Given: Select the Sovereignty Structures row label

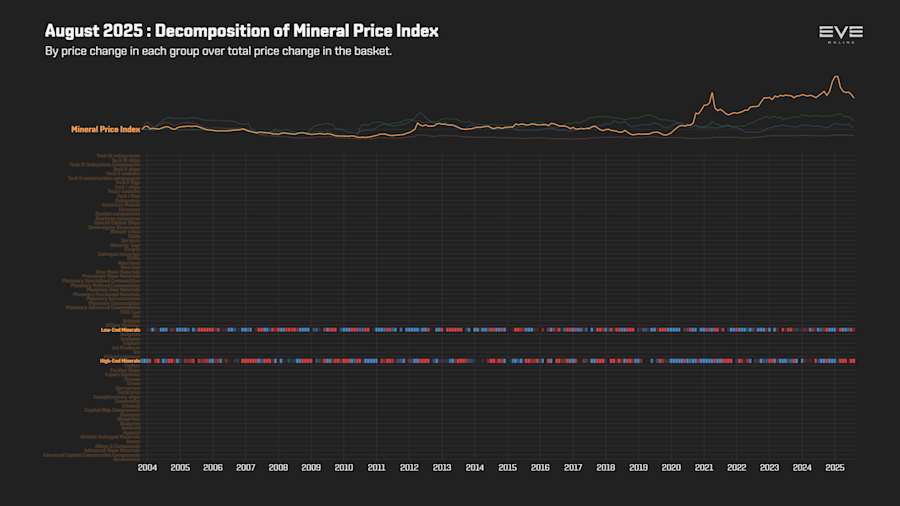Looking at the screenshot, I should click(x=114, y=228).
